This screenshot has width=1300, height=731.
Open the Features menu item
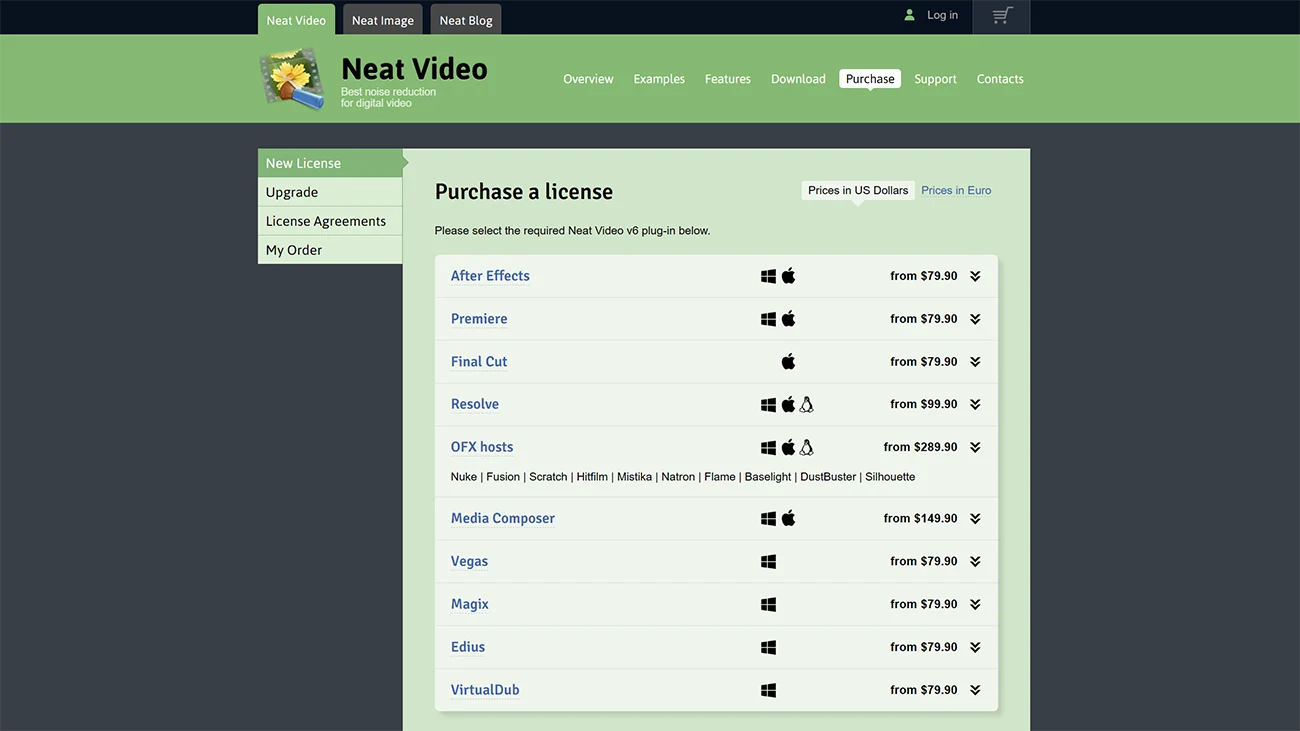728,79
